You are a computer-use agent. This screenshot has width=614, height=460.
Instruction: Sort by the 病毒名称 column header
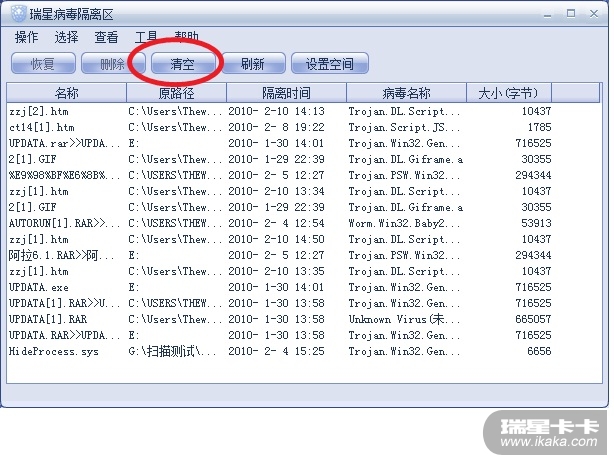click(406, 93)
